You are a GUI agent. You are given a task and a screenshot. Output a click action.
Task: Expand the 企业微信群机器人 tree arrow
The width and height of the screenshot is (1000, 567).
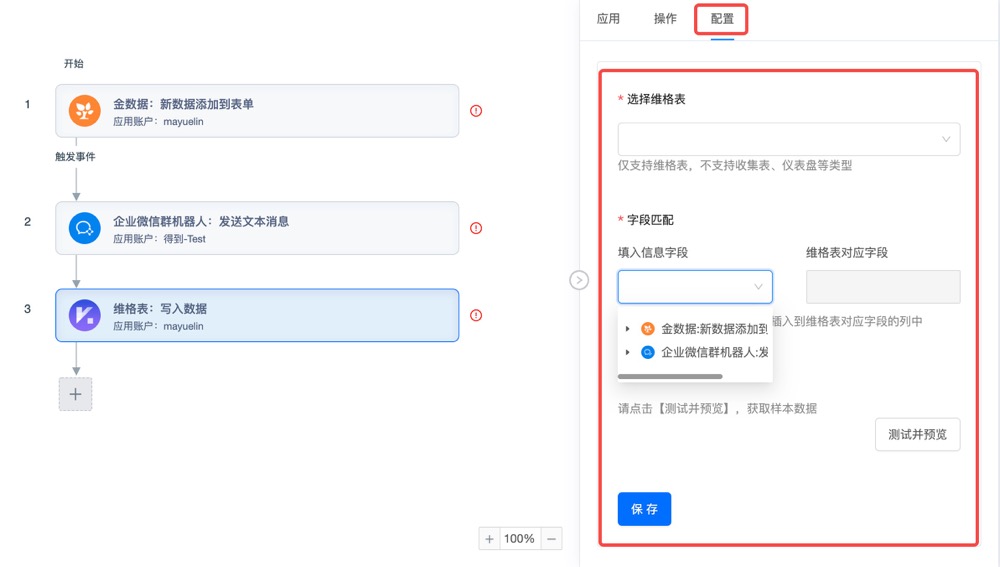[628, 352]
